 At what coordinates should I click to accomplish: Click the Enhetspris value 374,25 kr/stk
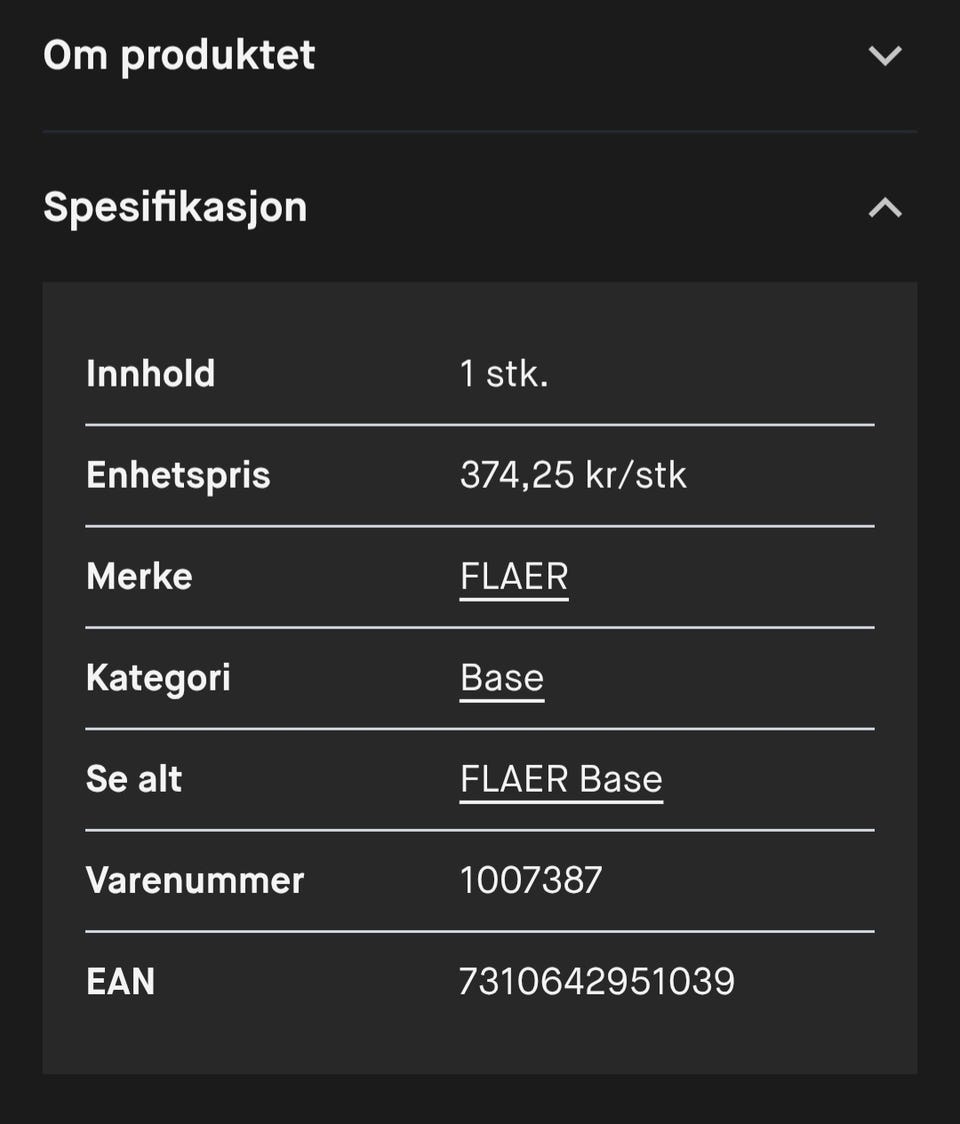(573, 475)
